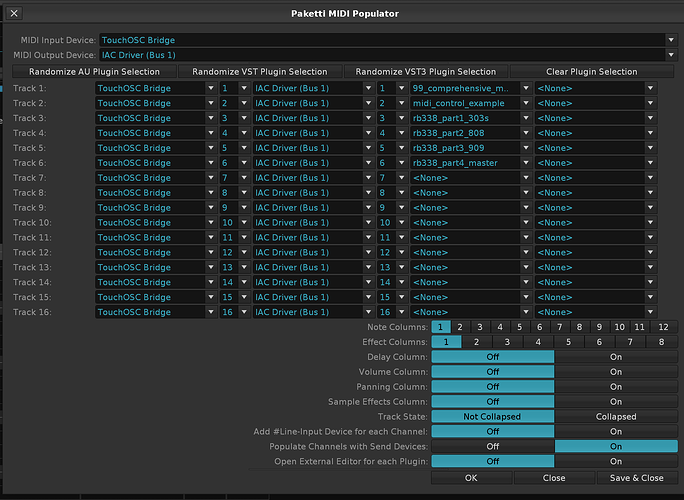Turn Volume Column On
684x500 pixels.
(616, 372)
